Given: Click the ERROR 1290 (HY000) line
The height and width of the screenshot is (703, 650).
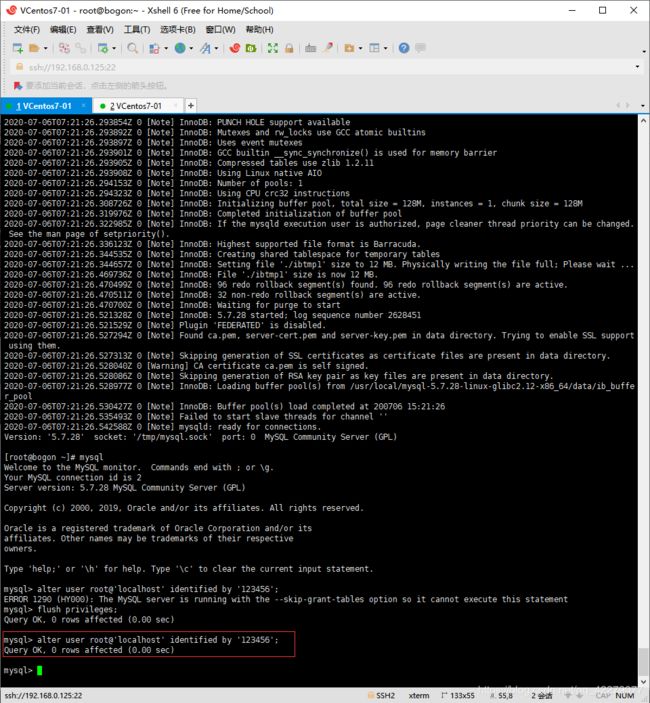Looking at the screenshot, I should (x=286, y=599).
